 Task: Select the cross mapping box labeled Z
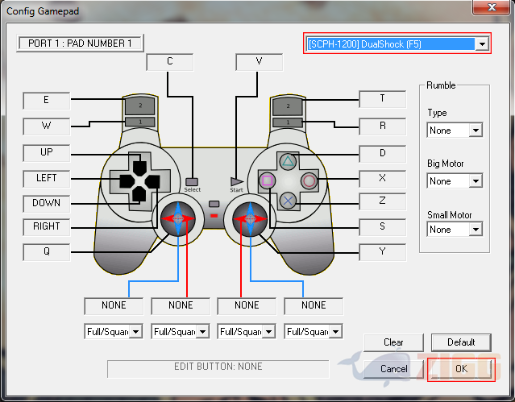(382, 201)
